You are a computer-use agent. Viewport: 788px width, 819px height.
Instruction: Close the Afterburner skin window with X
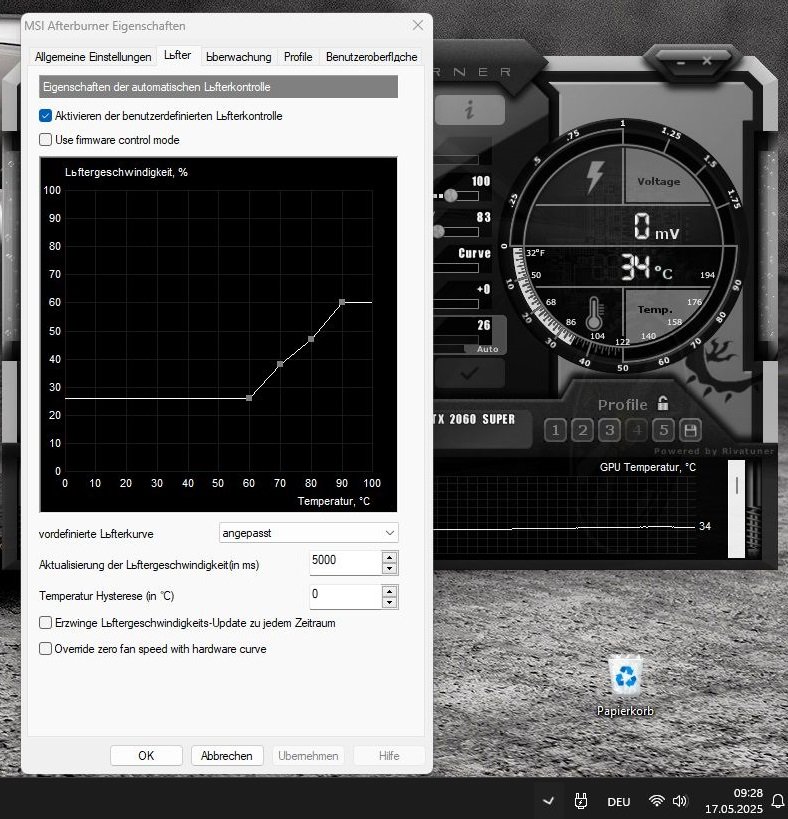707,61
